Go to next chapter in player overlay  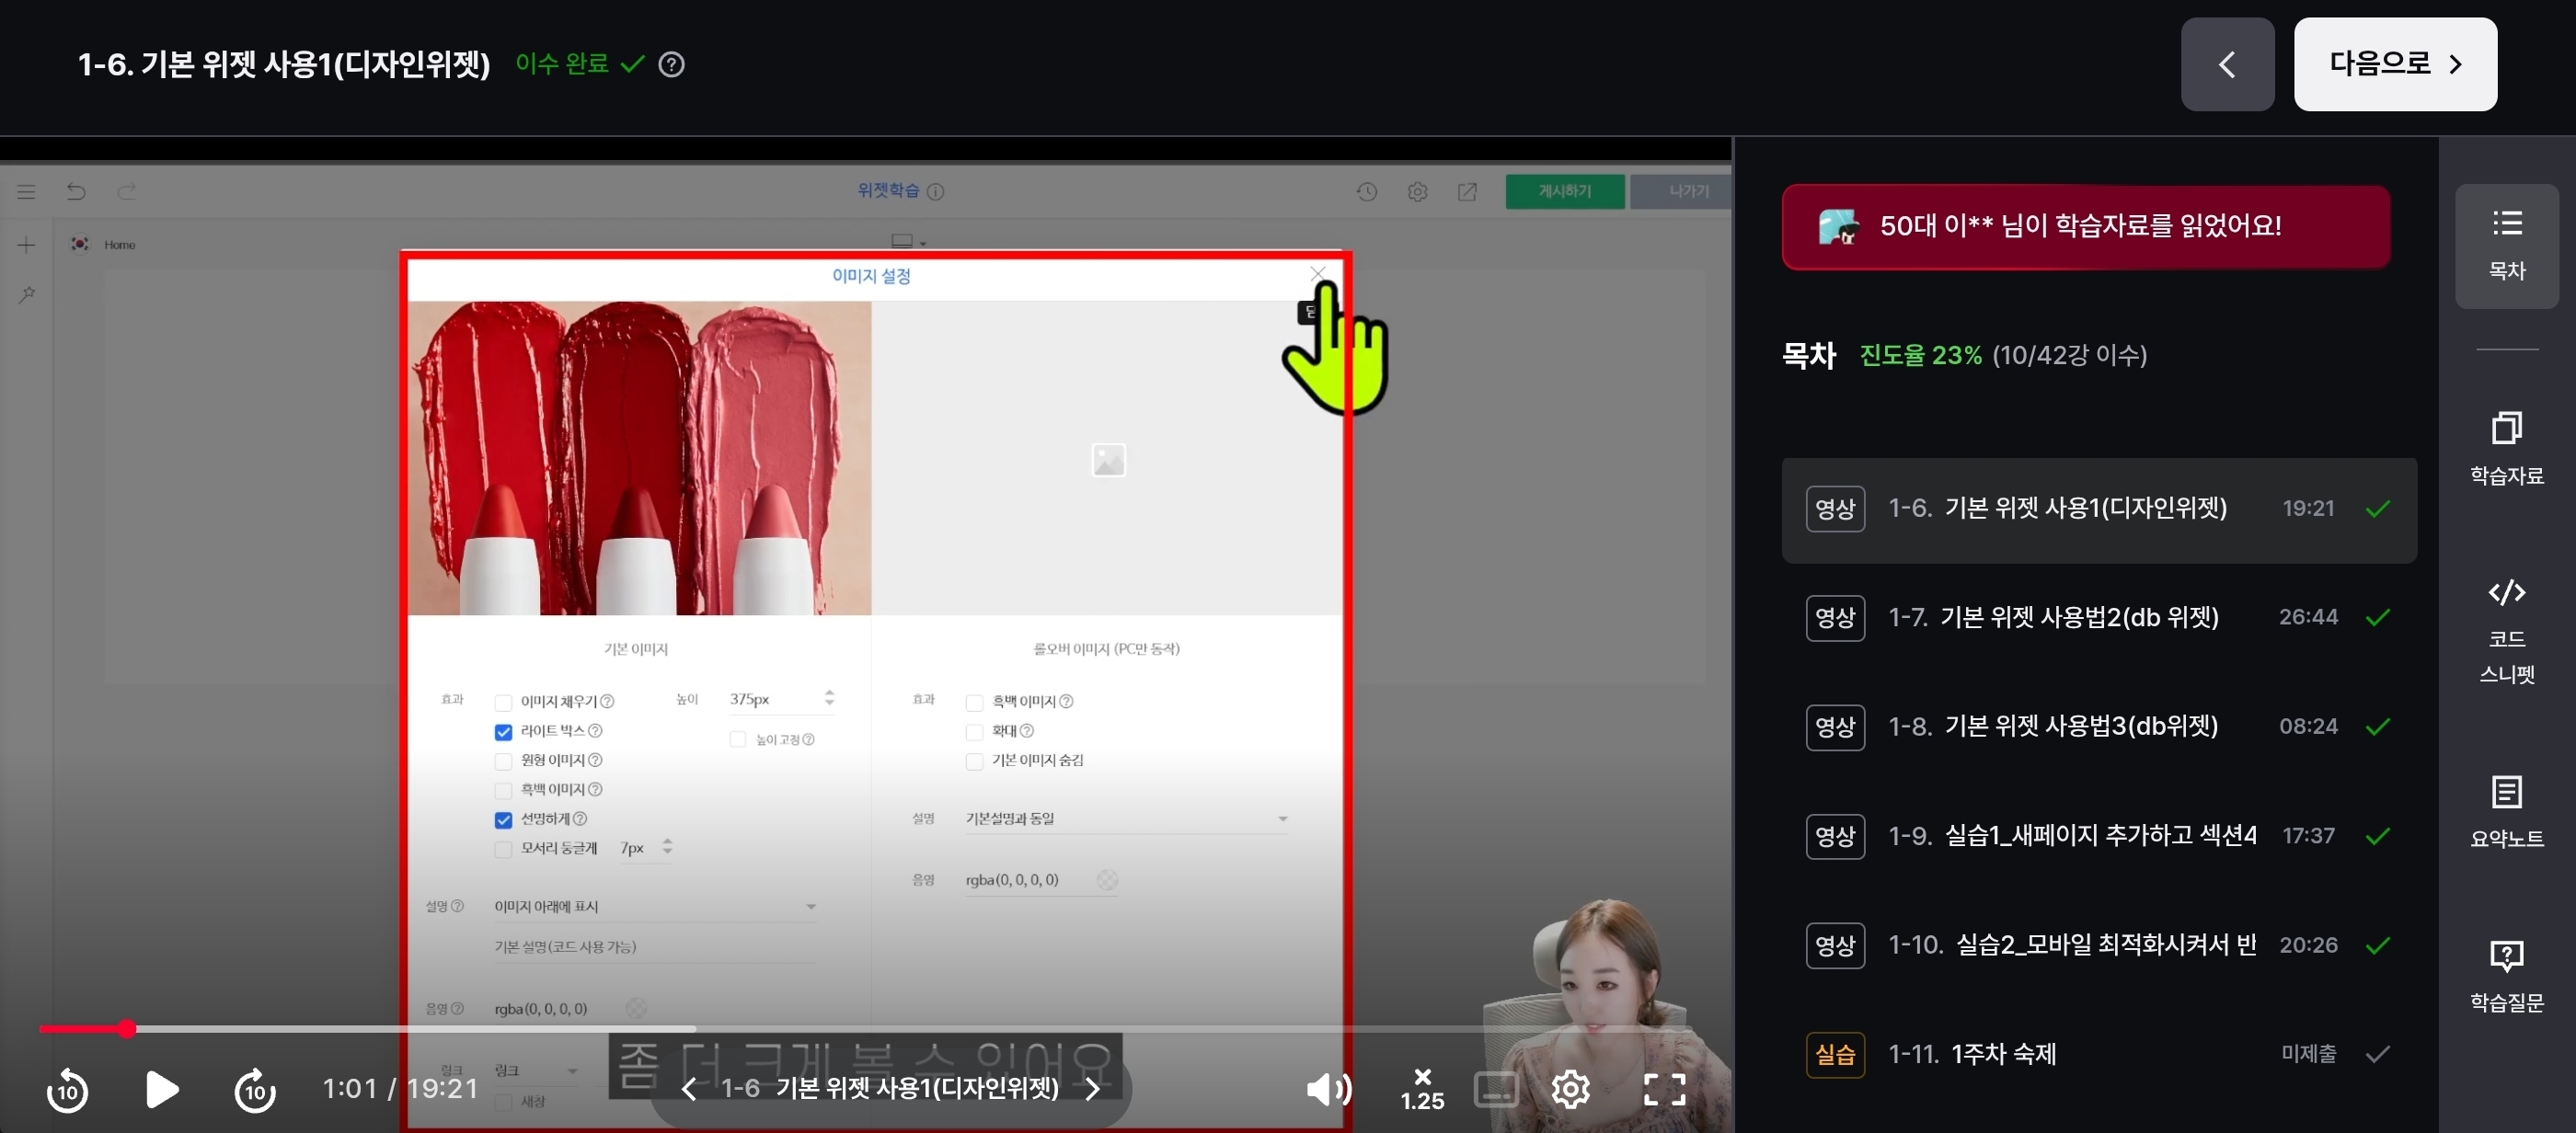point(1092,1088)
